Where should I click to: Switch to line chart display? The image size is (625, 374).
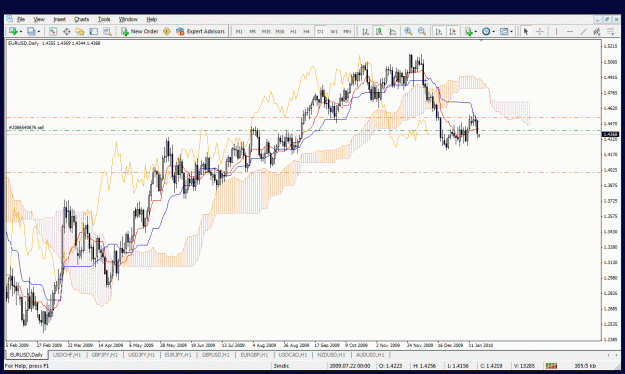click(x=393, y=31)
